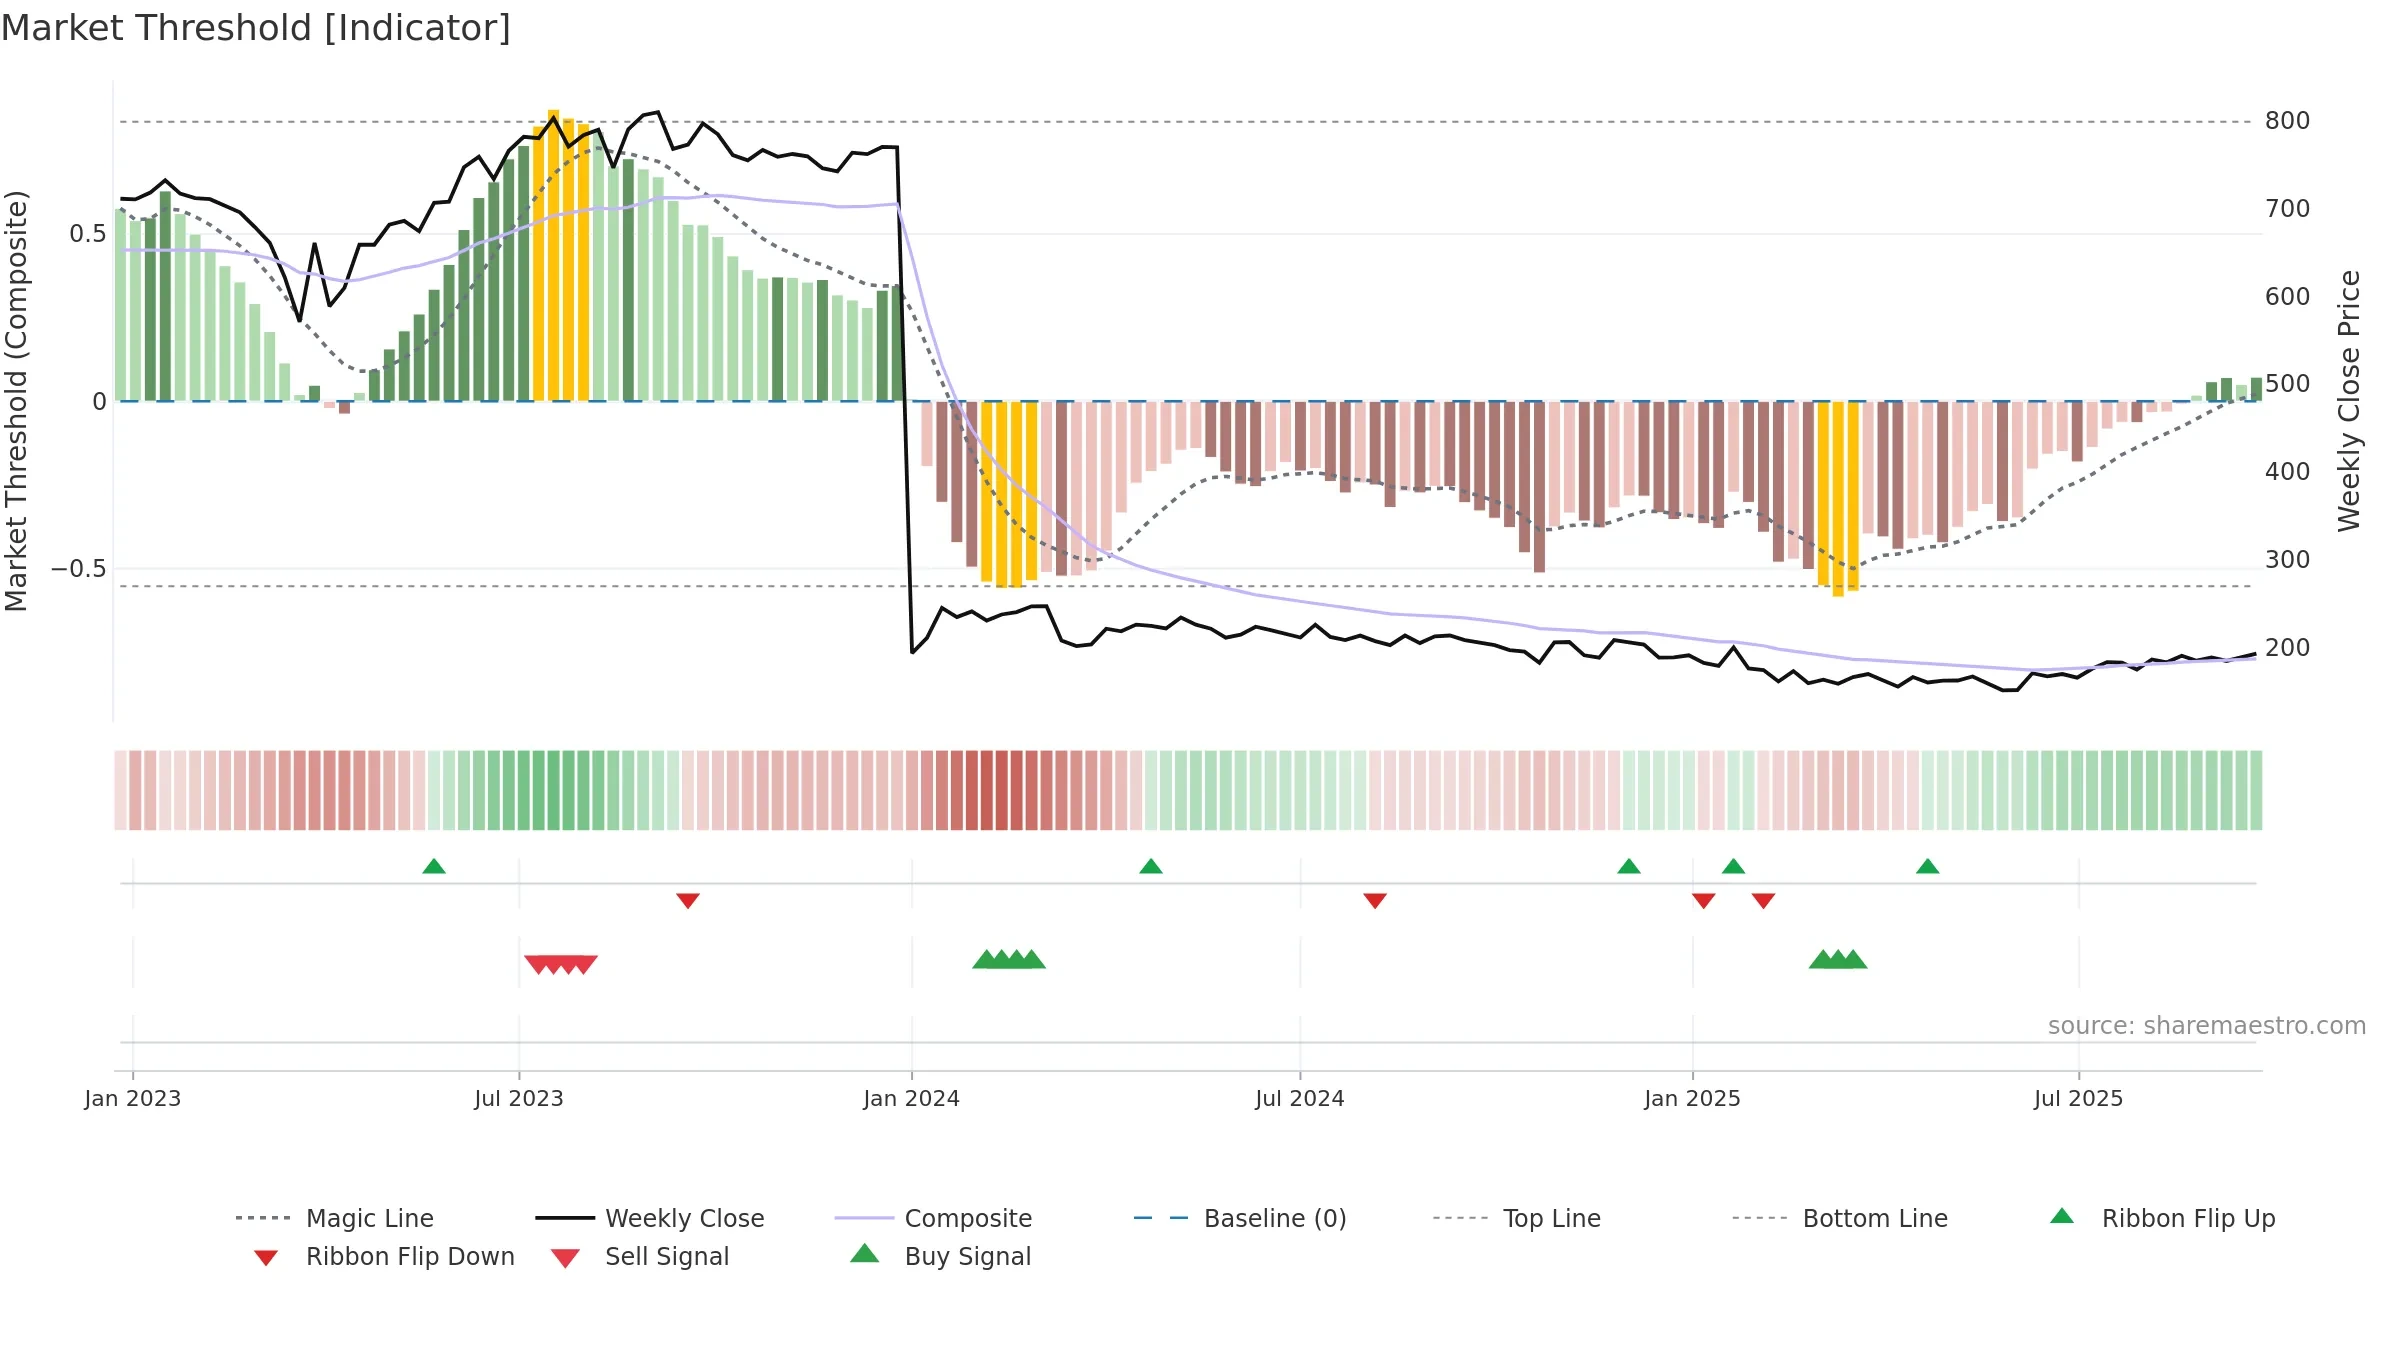Image resolution: width=2400 pixels, height=1350 pixels.
Task: Click the Market Threshold [Indicator] chart title
Action: 256,28
